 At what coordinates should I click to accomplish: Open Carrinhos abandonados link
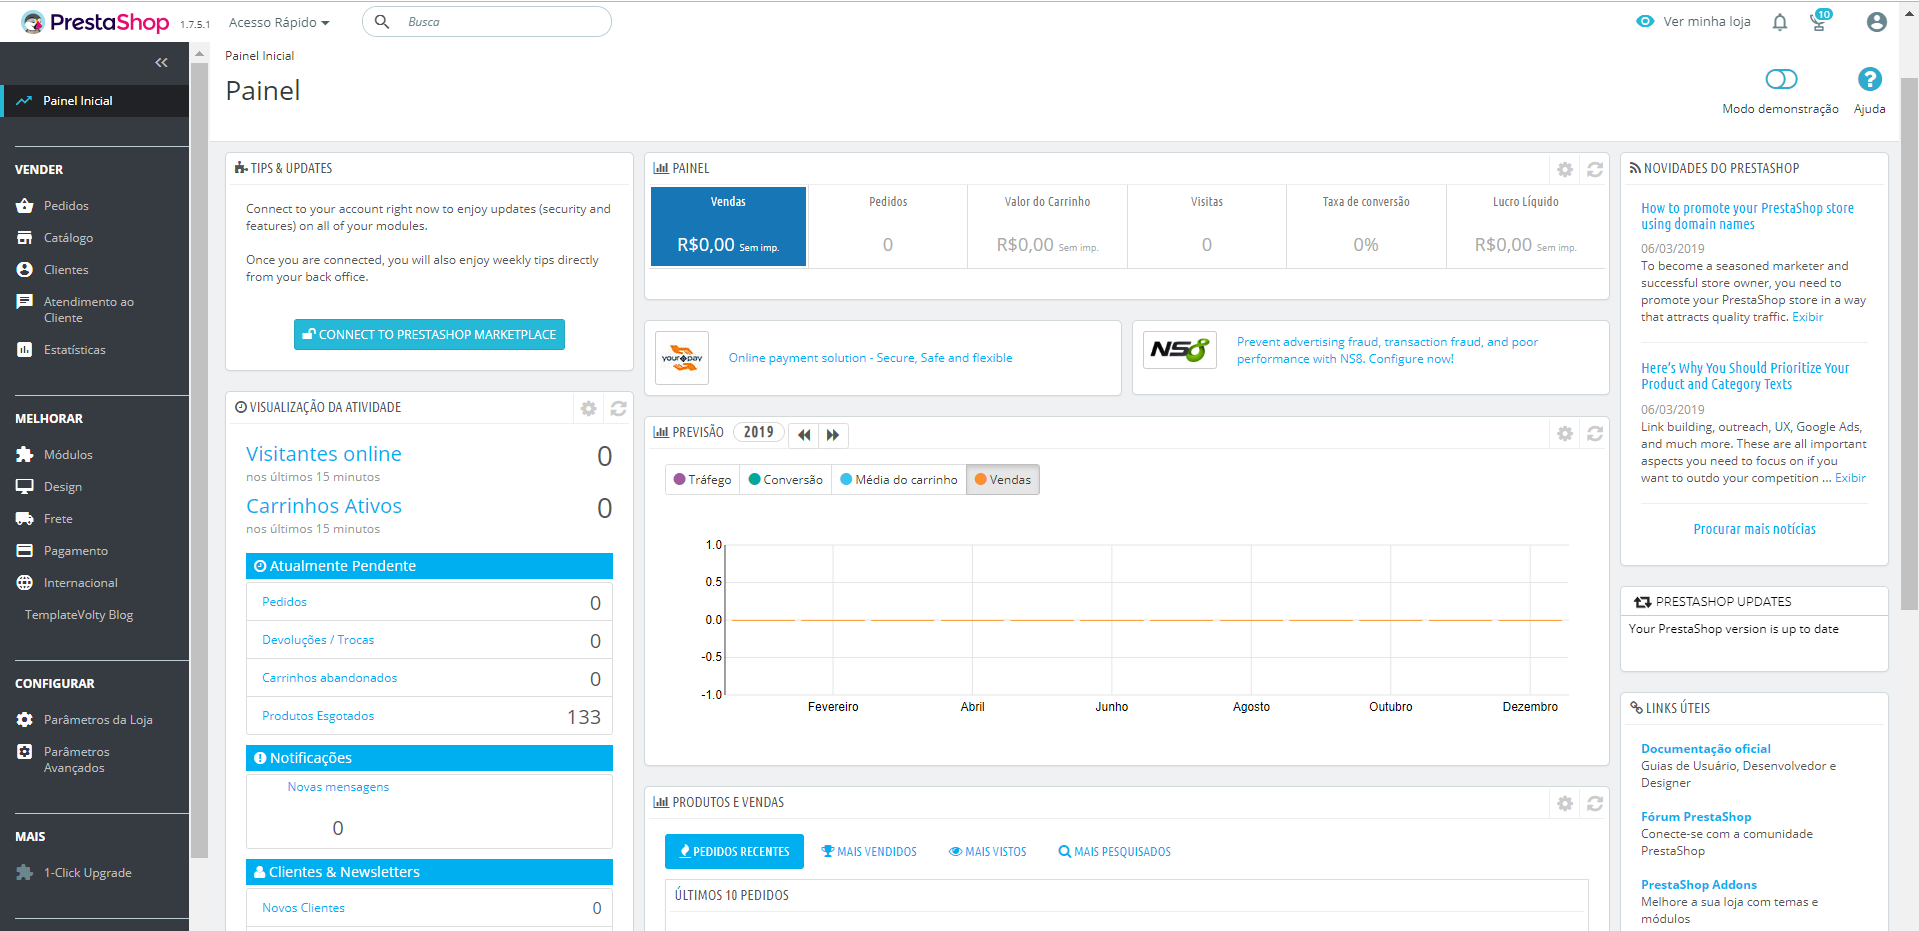tap(329, 678)
